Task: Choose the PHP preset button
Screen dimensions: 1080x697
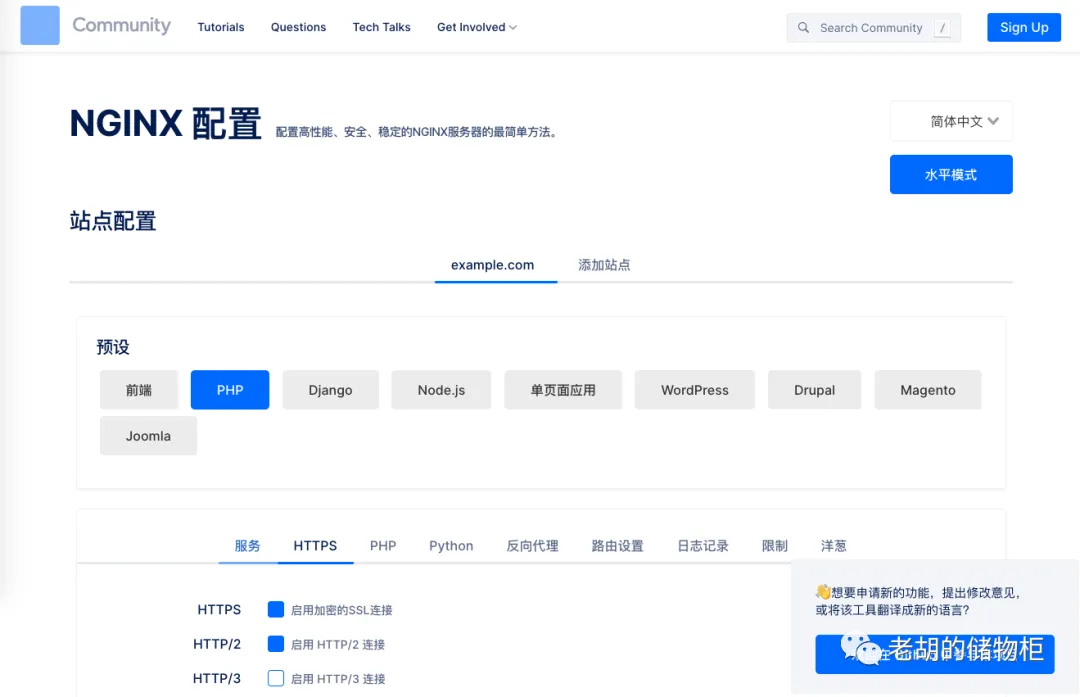Action: pyautogui.click(x=230, y=390)
